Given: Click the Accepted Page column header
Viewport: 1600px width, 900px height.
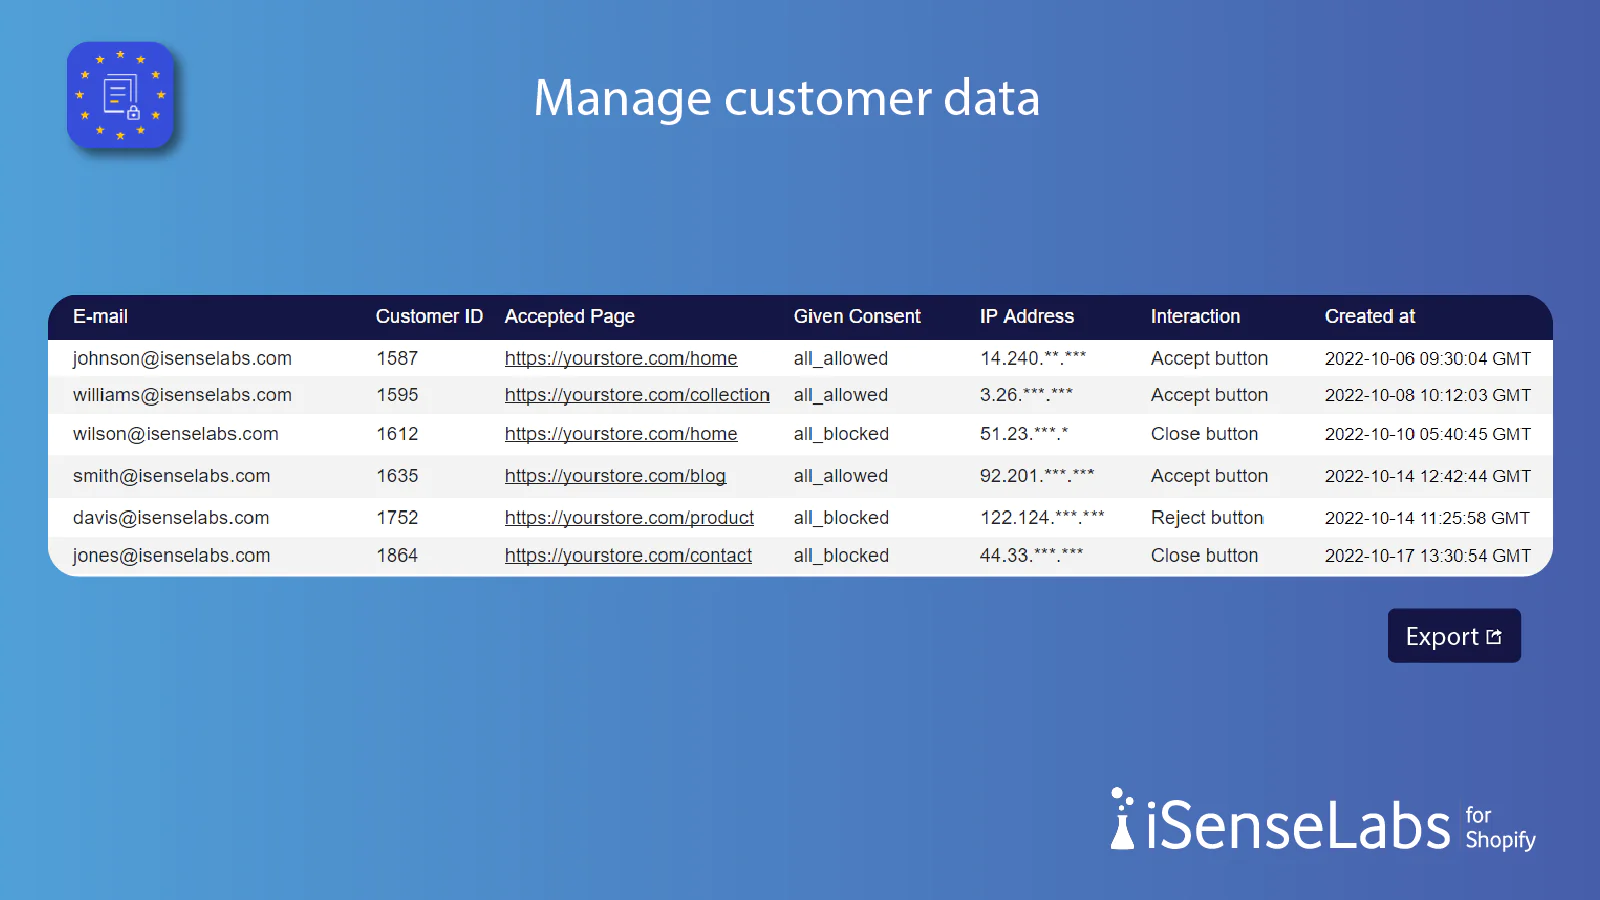Looking at the screenshot, I should pyautogui.click(x=569, y=316).
